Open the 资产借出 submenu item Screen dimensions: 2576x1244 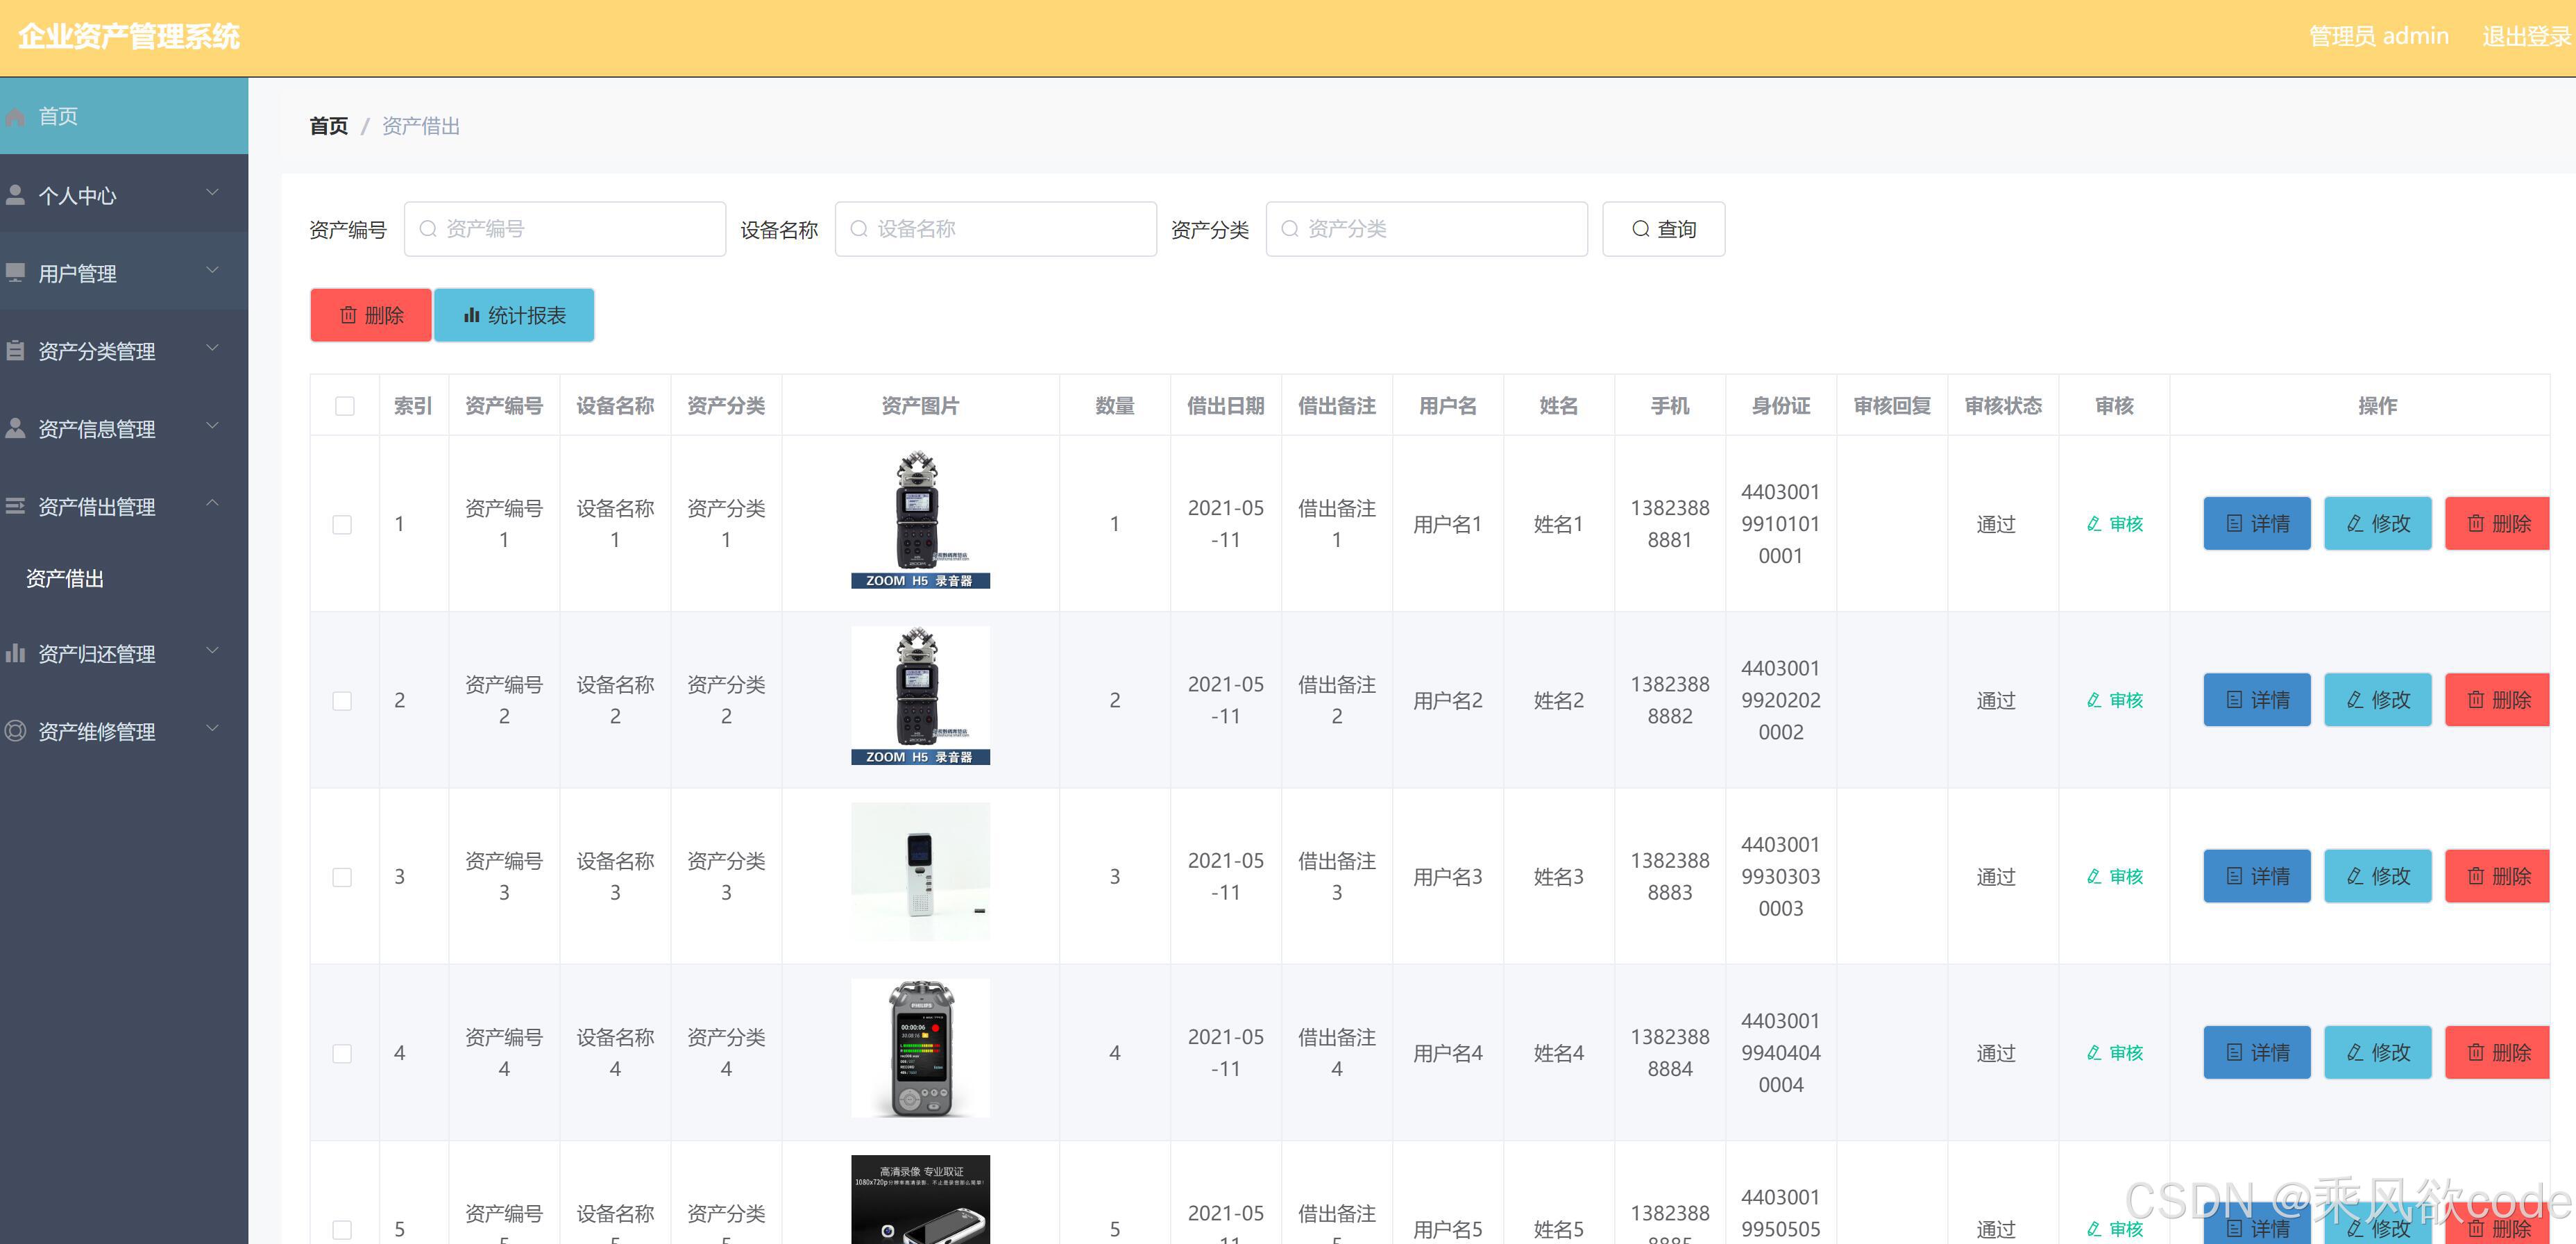(65, 579)
